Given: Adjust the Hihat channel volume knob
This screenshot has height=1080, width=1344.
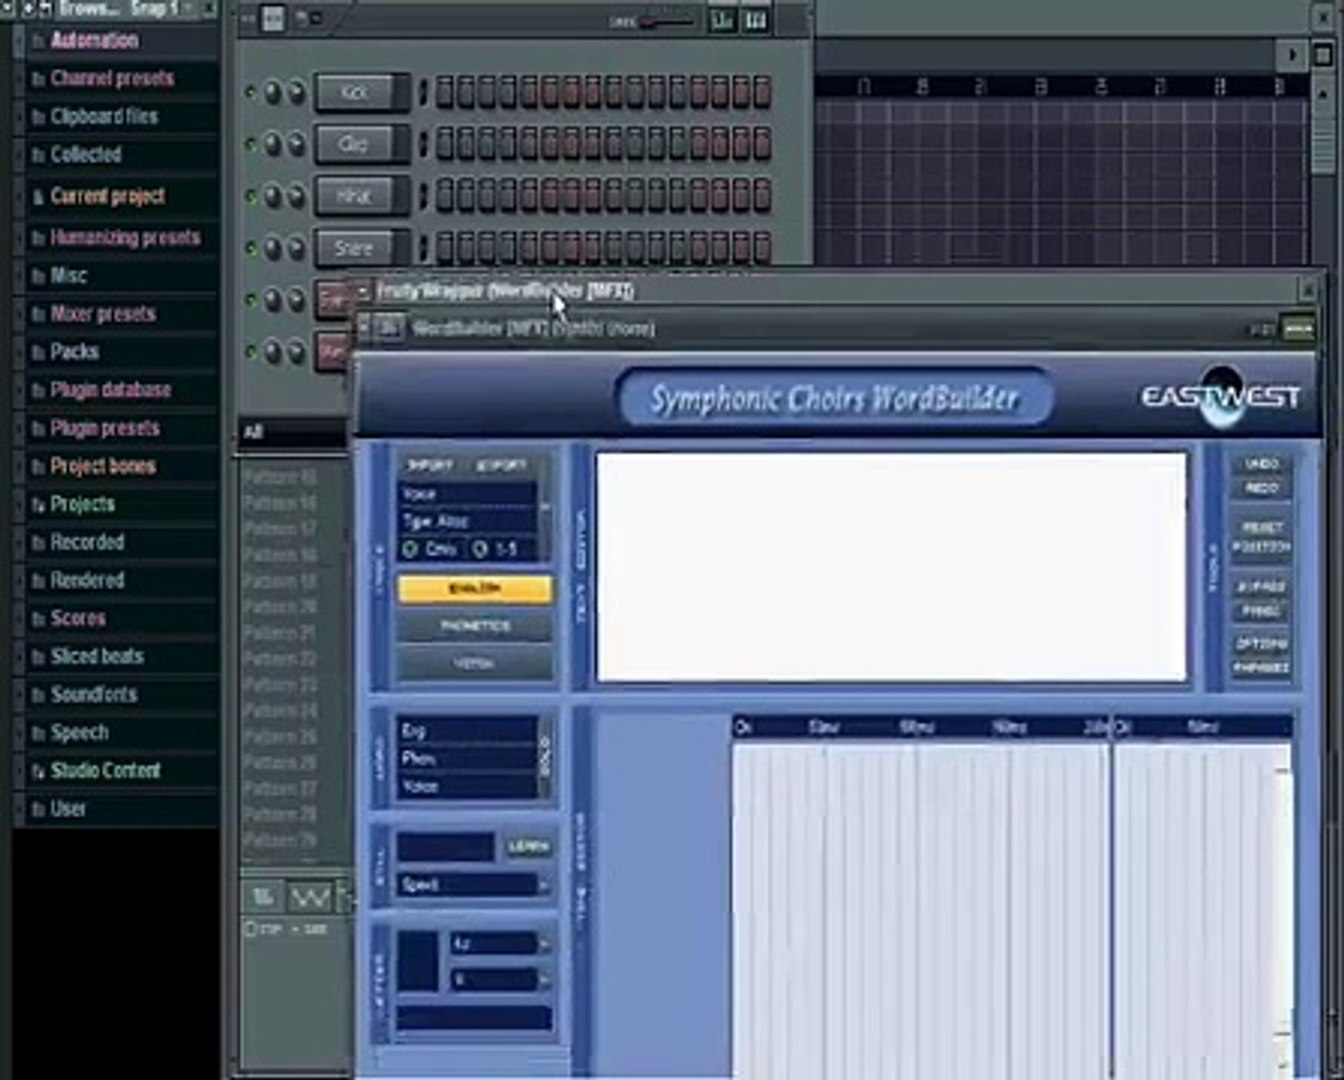Looking at the screenshot, I should pos(296,197).
